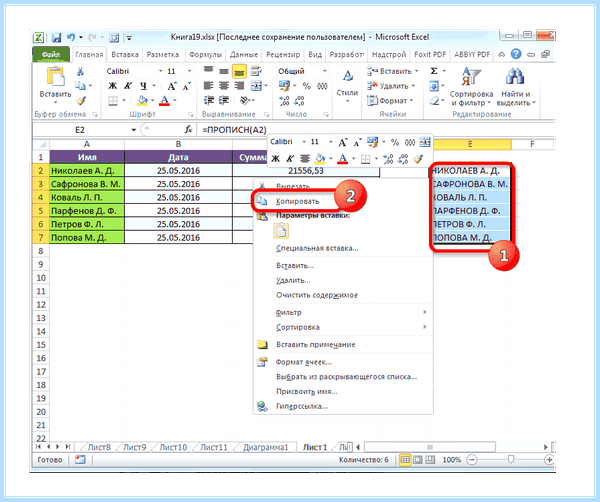Switch to Normal view in status bar
600x502 pixels.
click(x=405, y=460)
